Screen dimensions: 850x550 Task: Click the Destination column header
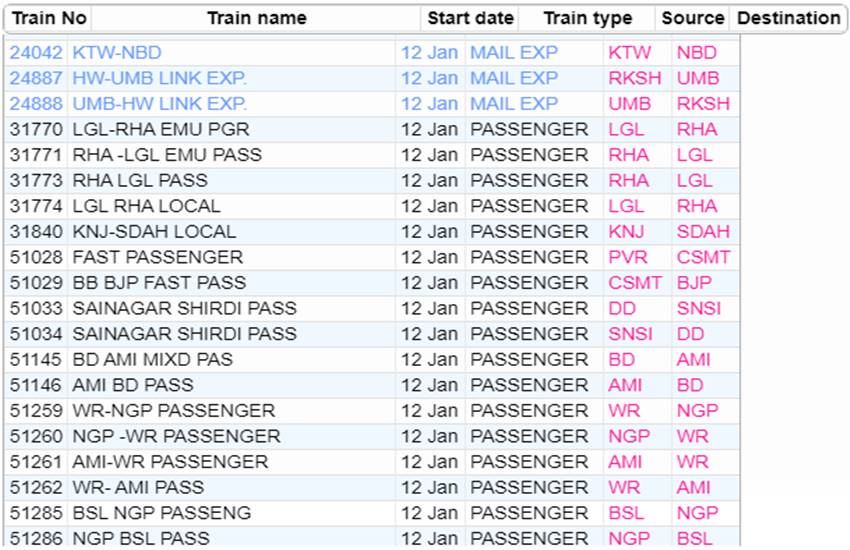click(788, 18)
